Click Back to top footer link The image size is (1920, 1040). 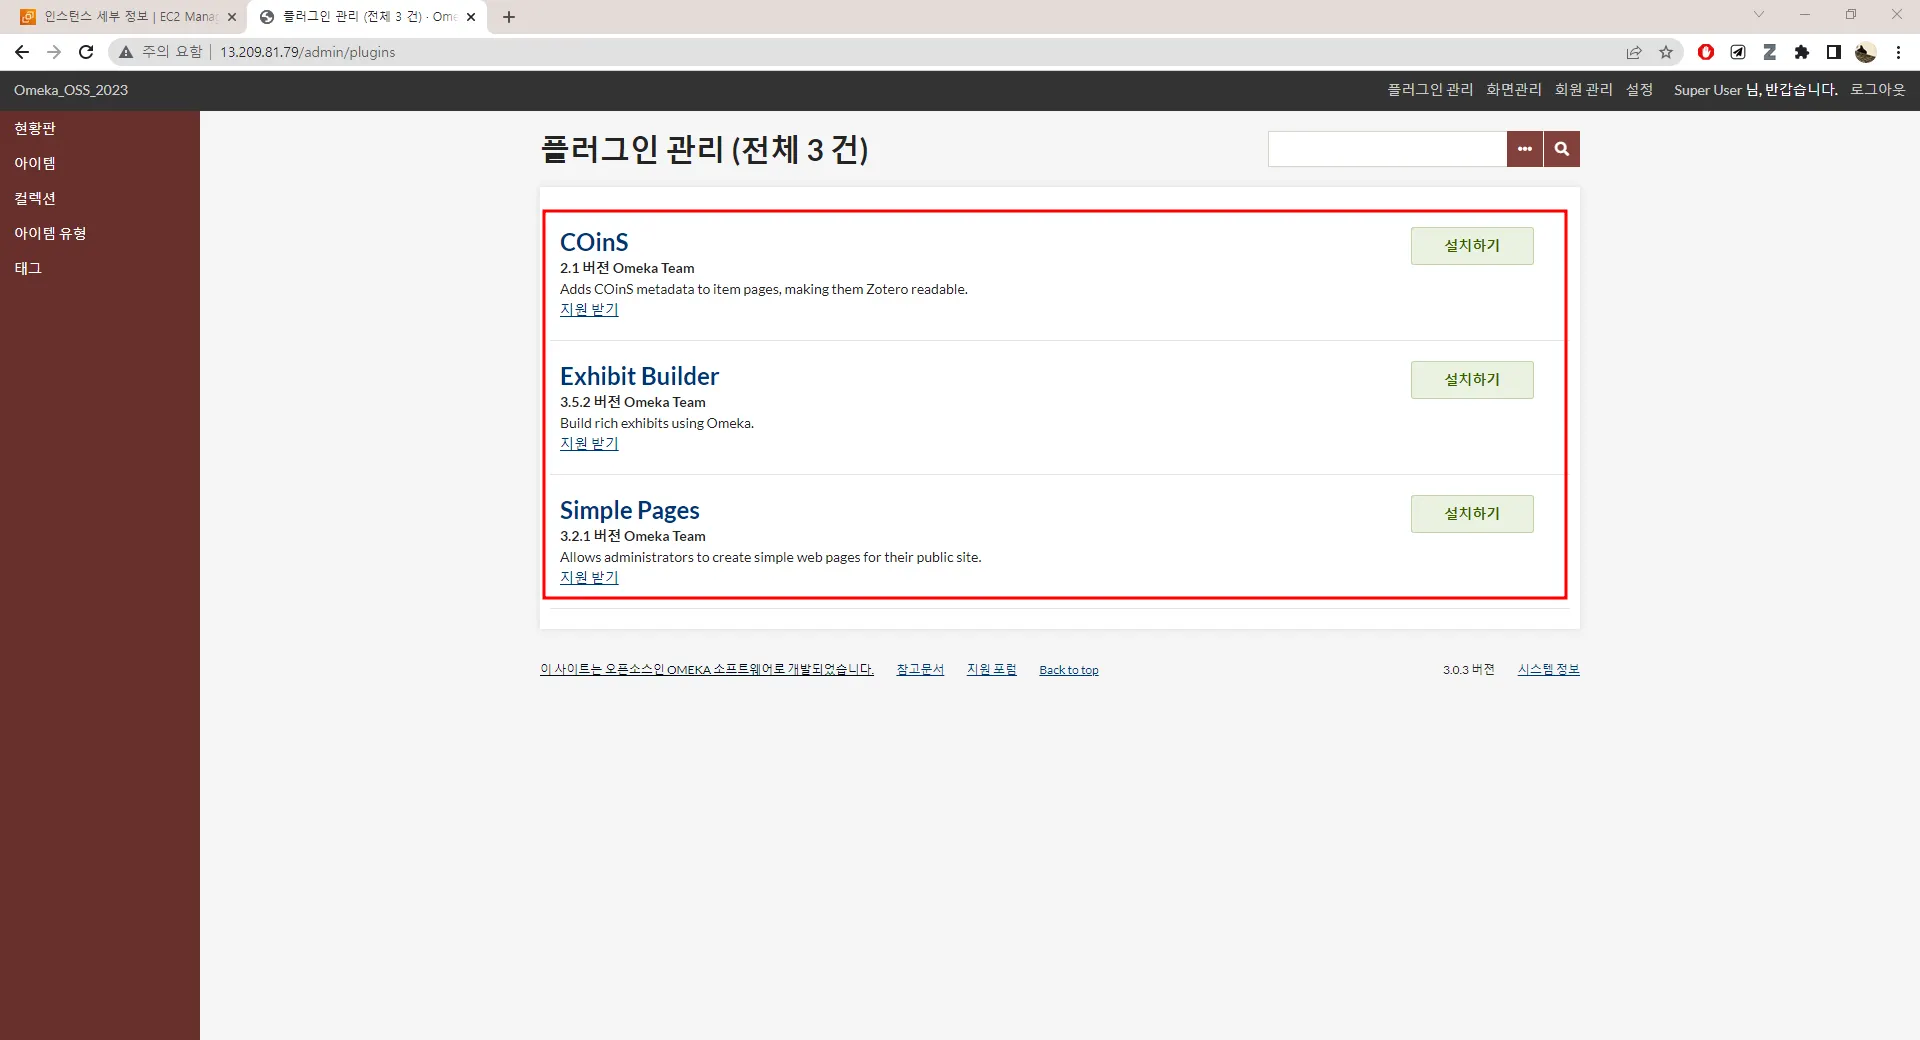pyautogui.click(x=1069, y=670)
